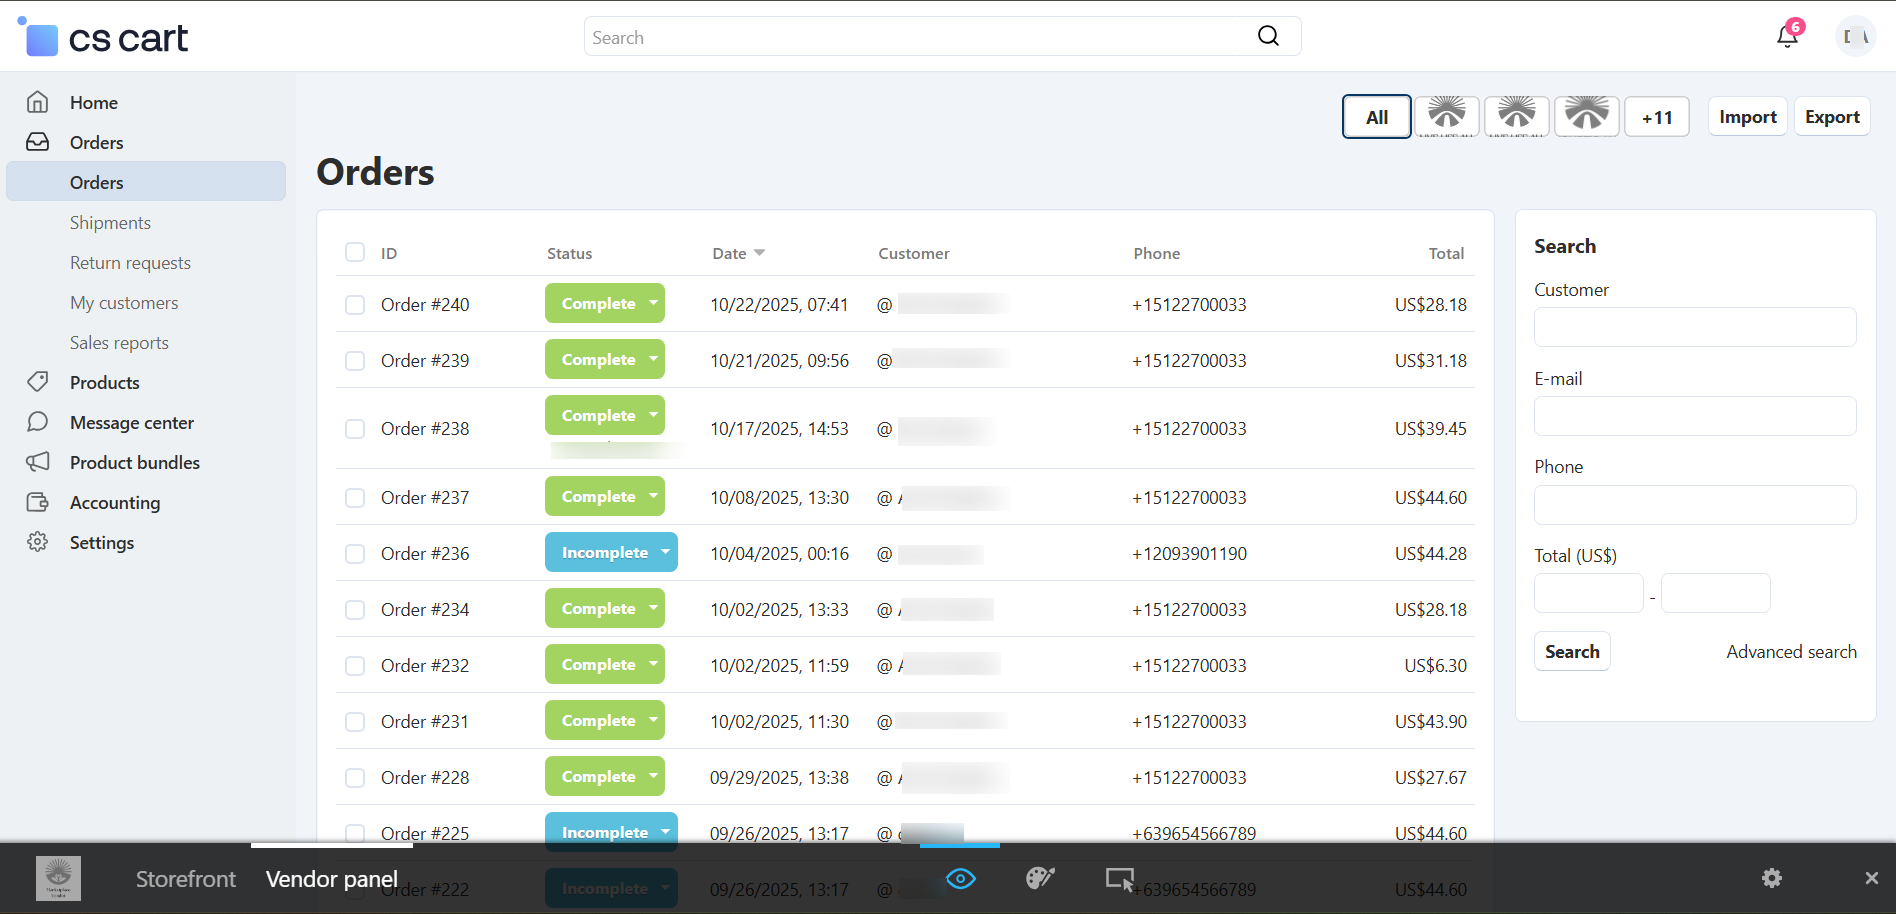Click the eye preview icon in bottom bar
This screenshot has height=914, width=1896.
pyautogui.click(x=960, y=878)
